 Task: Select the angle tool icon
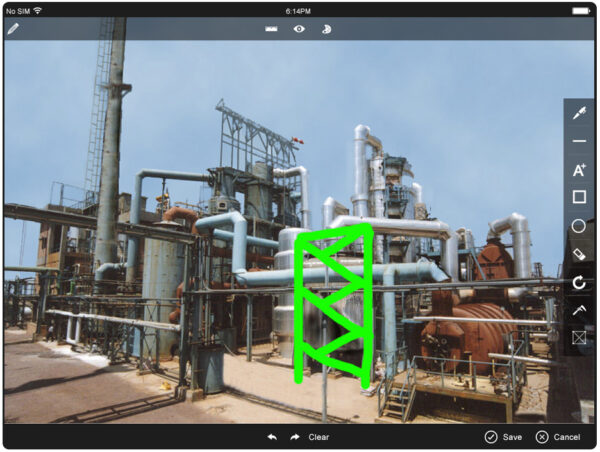[579, 310]
